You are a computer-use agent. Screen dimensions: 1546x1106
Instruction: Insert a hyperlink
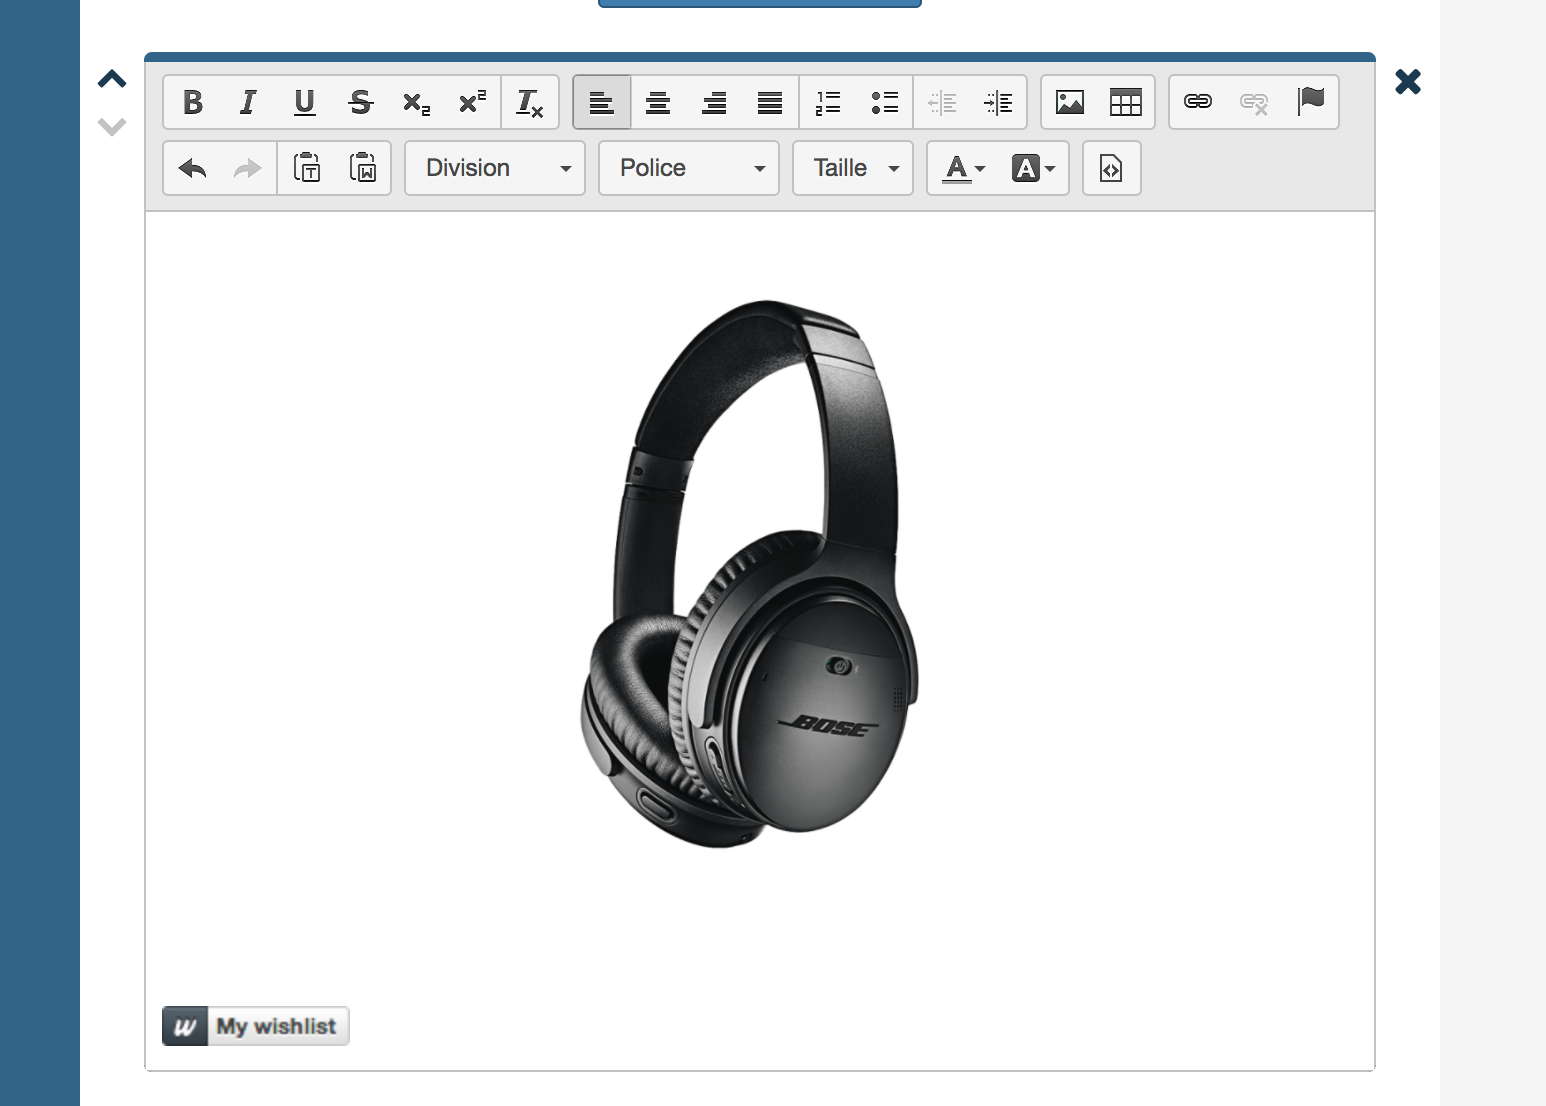click(x=1198, y=102)
